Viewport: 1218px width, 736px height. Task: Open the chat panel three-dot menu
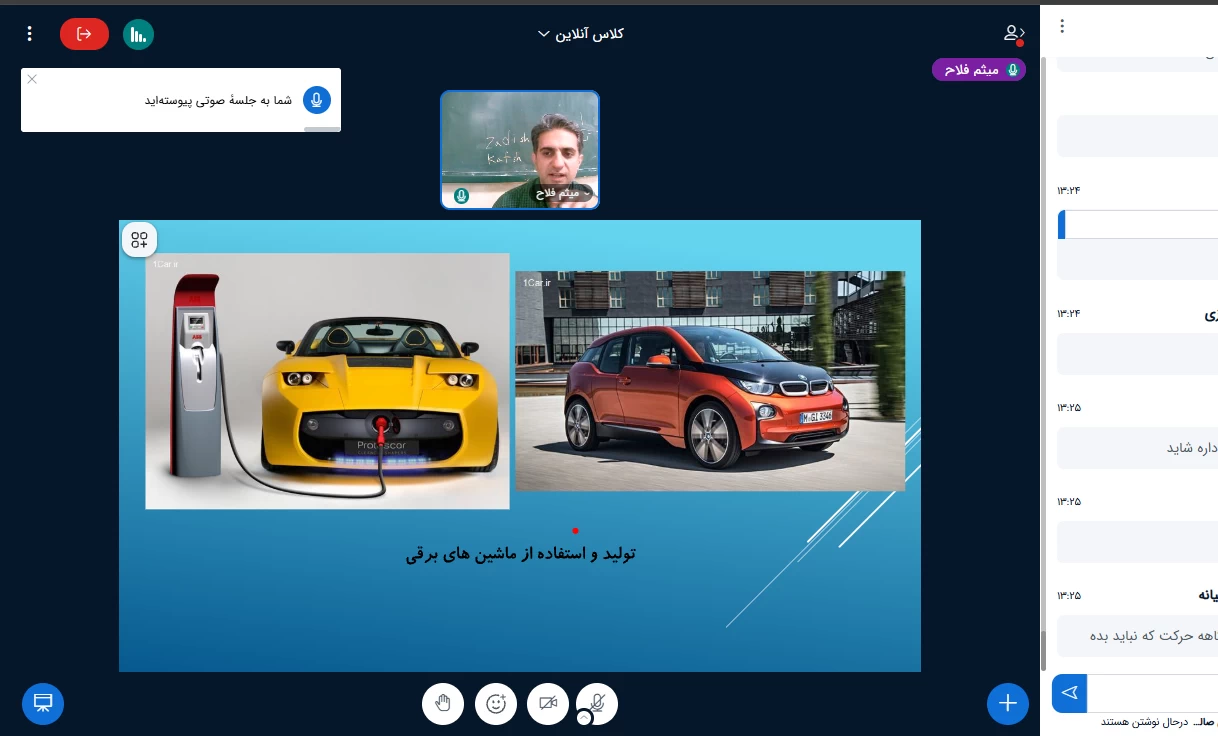click(x=1062, y=27)
